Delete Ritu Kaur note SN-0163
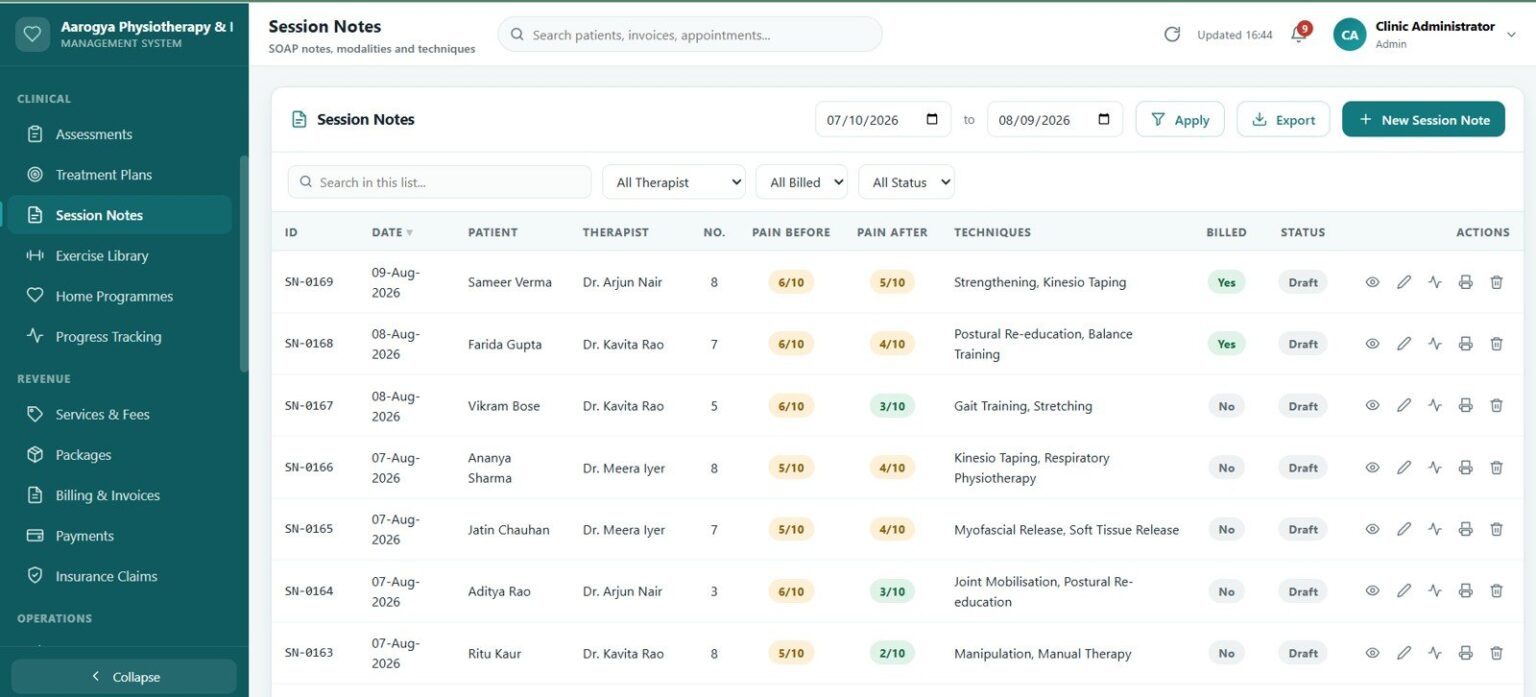 coord(1496,654)
